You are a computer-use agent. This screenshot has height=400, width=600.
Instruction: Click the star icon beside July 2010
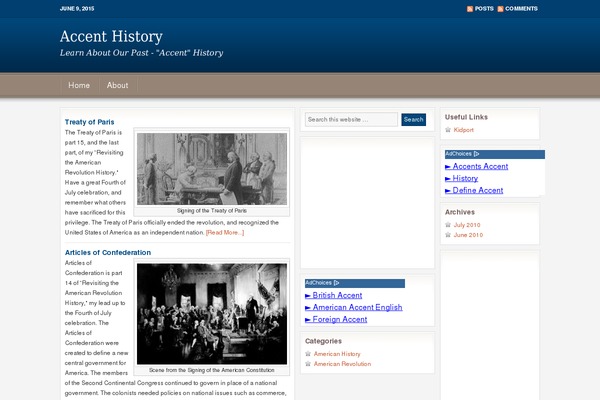point(448,225)
